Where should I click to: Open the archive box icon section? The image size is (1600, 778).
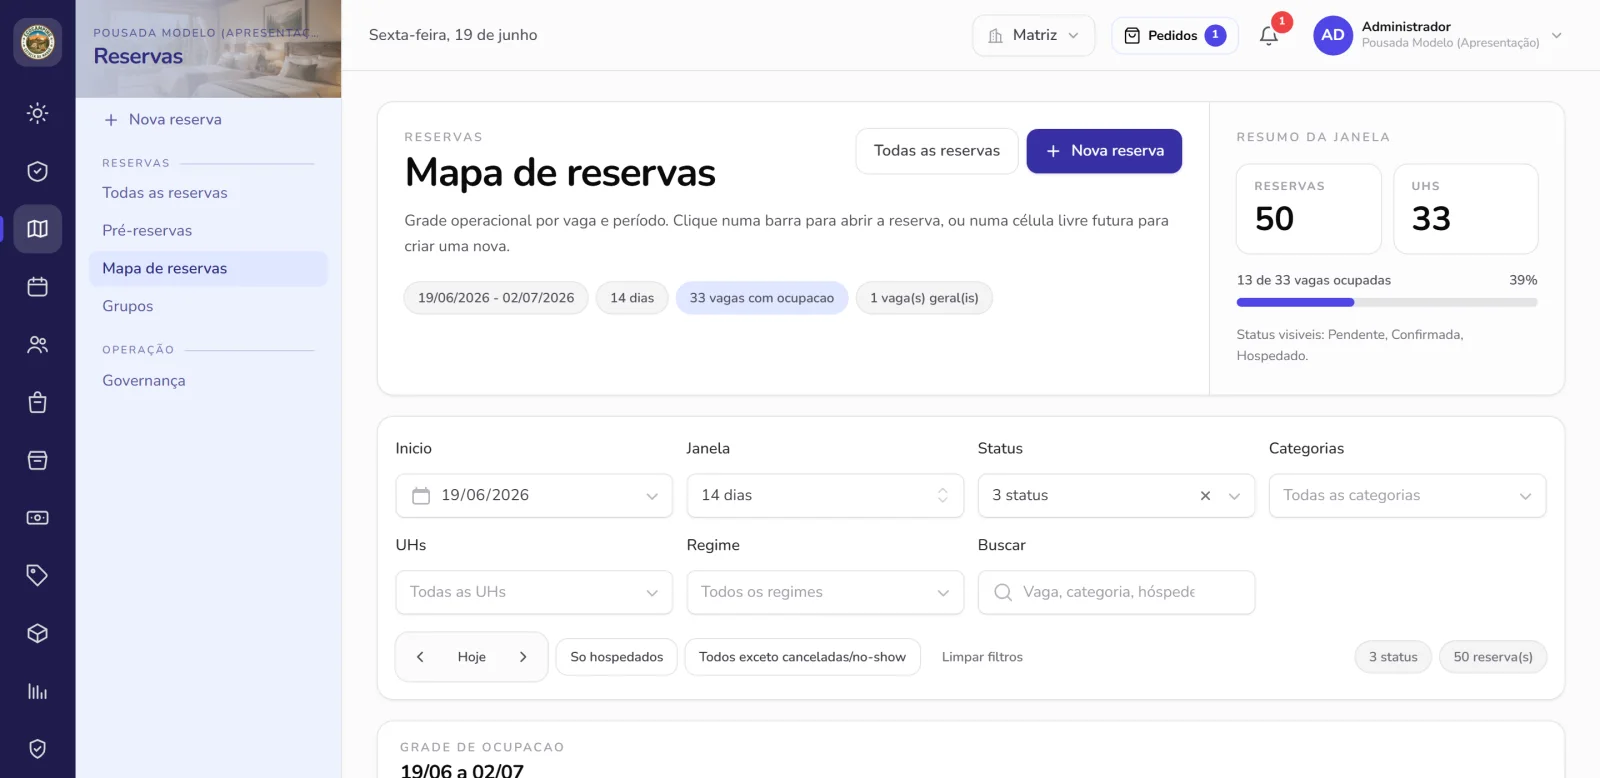pos(38,460)
